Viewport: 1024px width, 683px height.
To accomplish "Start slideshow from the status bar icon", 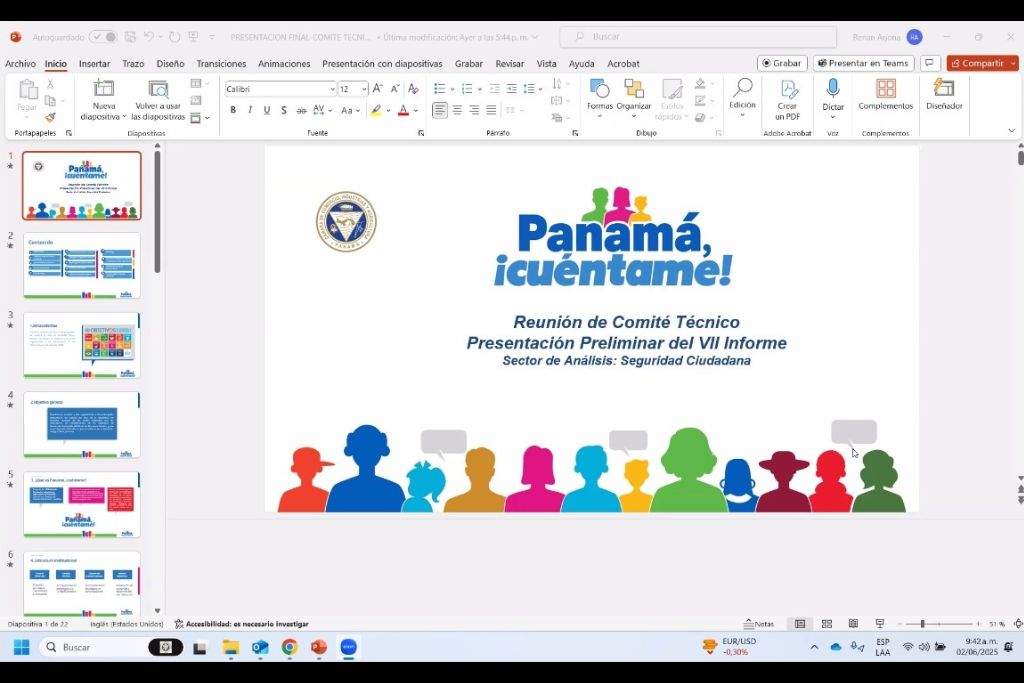I will click(880, 624).
